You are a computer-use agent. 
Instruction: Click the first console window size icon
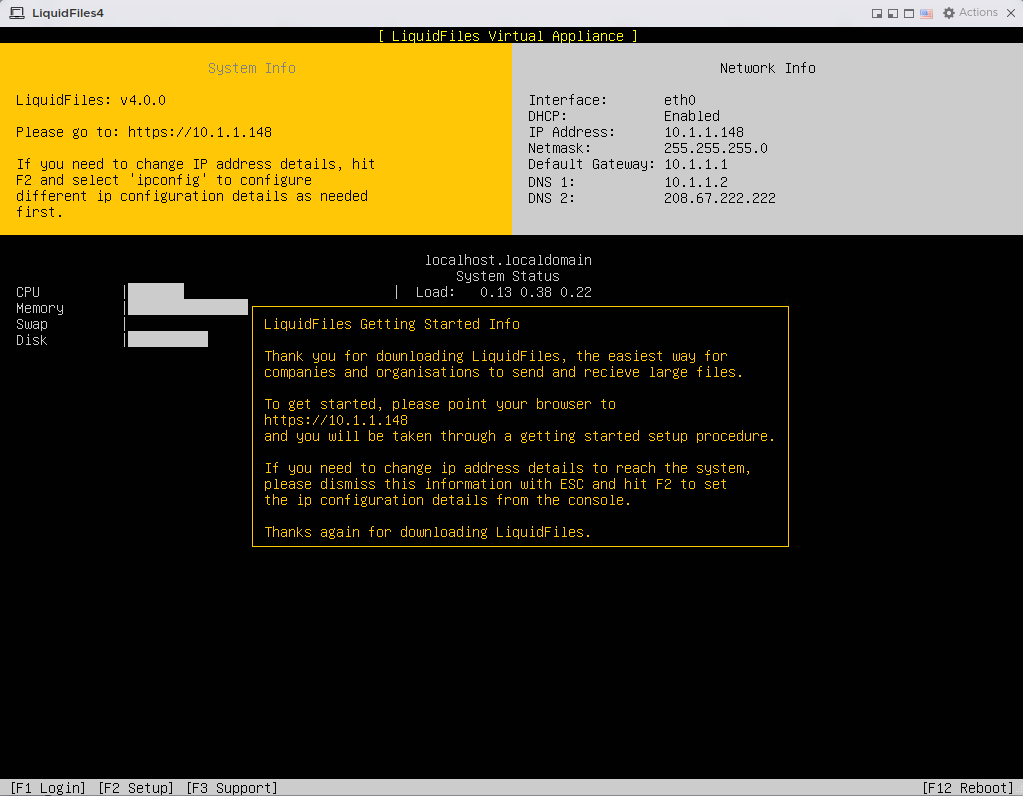click(877, 14)
